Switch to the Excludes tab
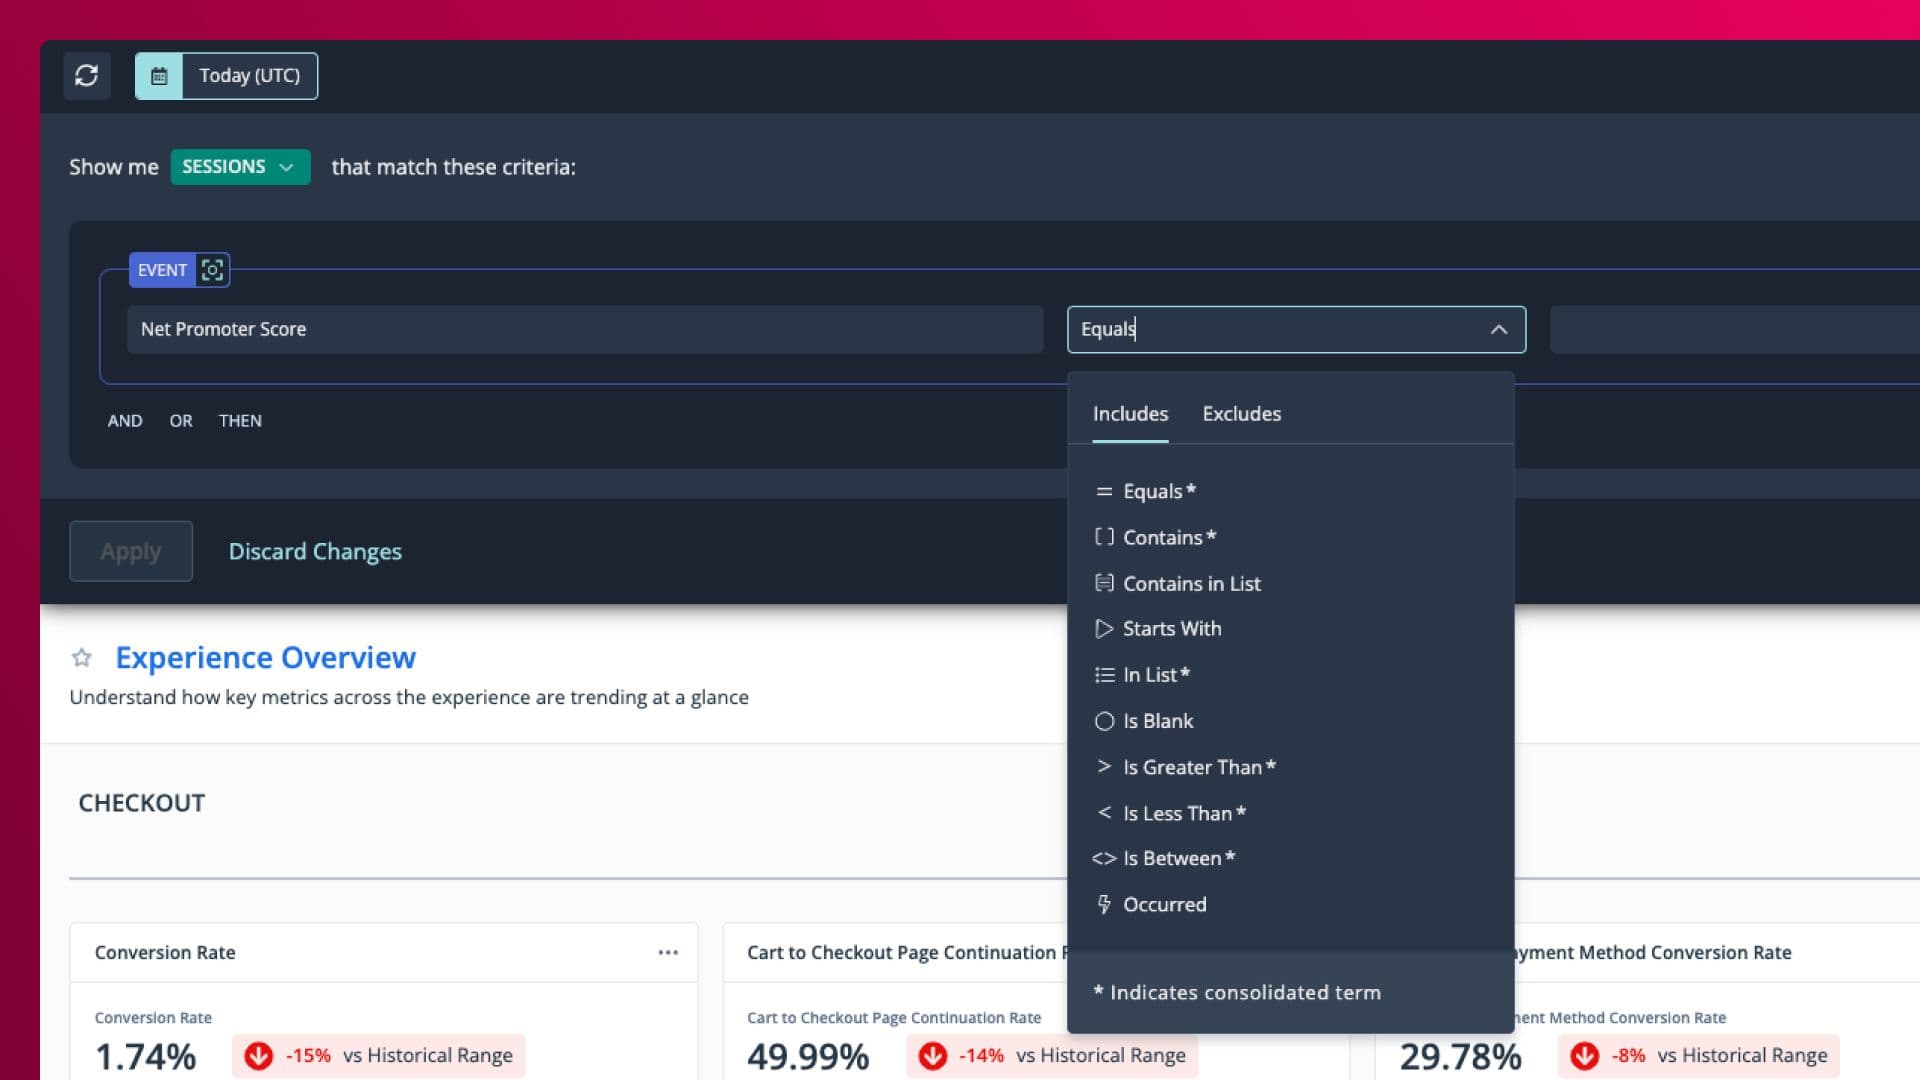The height and width of the screenshot is (1080, 1920). pyautogui.click(x=1241, y=414)
